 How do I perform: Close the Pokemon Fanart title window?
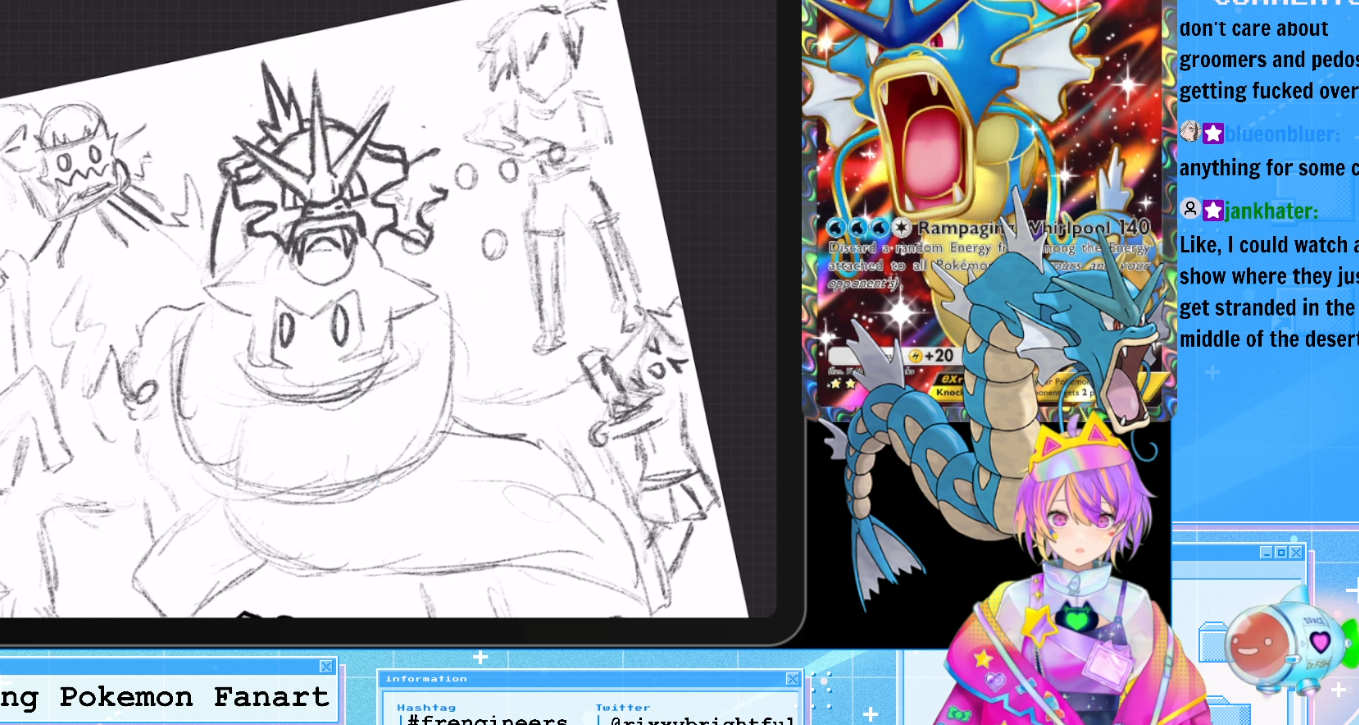click(x=326, y=666)
